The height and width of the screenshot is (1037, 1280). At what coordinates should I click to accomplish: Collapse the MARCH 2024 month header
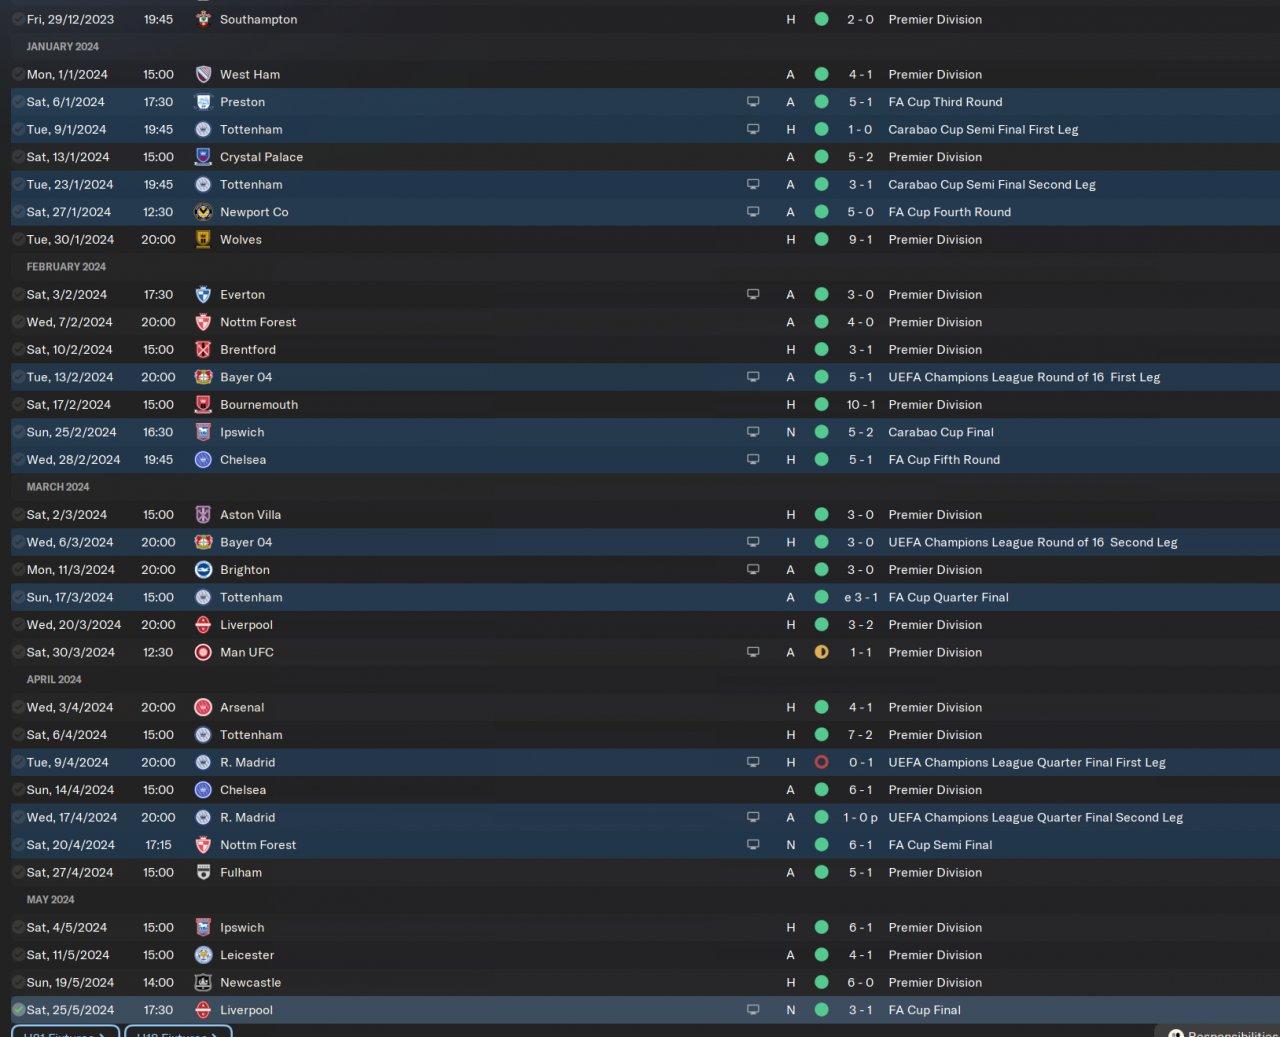[x=57, y=487]
